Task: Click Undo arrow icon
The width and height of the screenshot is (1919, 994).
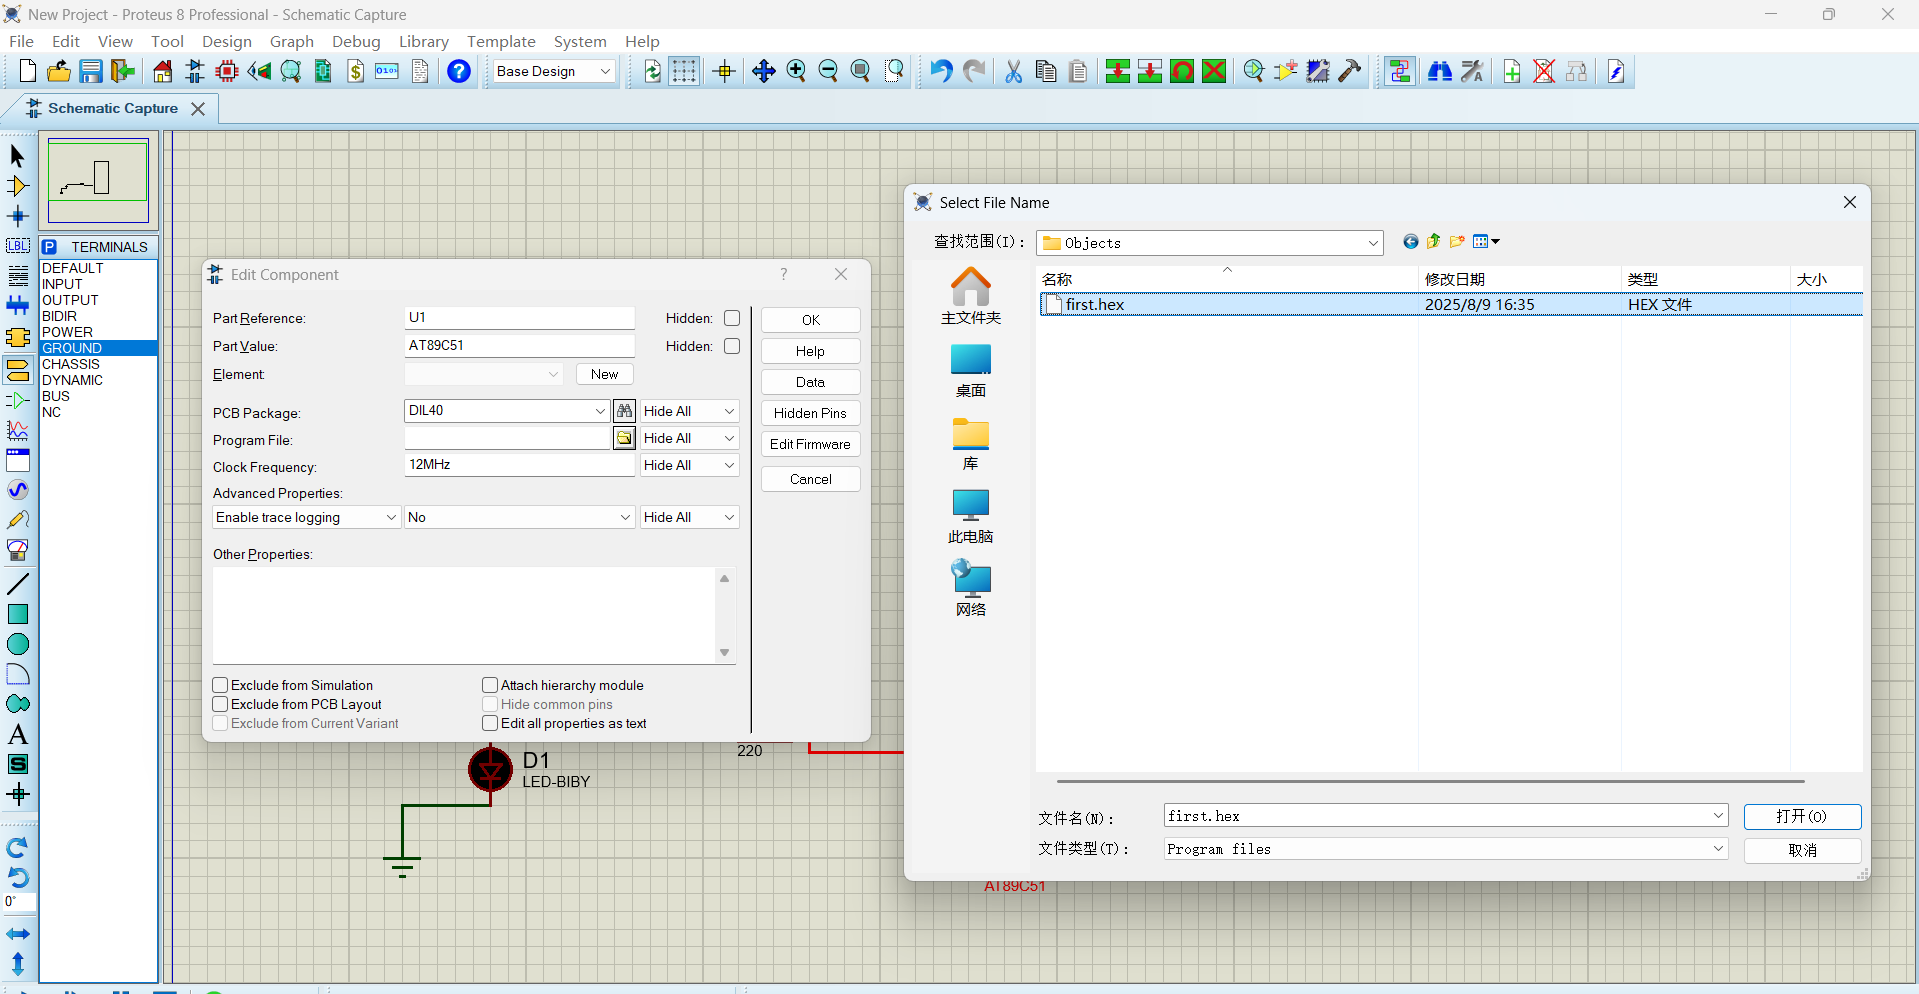Action: pyautogui.click(x=941, y=71)
